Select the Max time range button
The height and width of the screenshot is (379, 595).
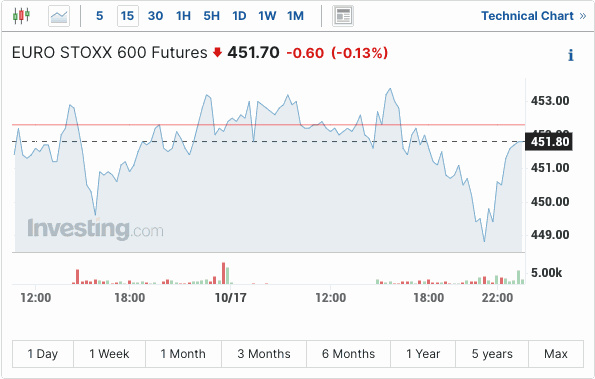pyautogui.click(x=556, y=354)
